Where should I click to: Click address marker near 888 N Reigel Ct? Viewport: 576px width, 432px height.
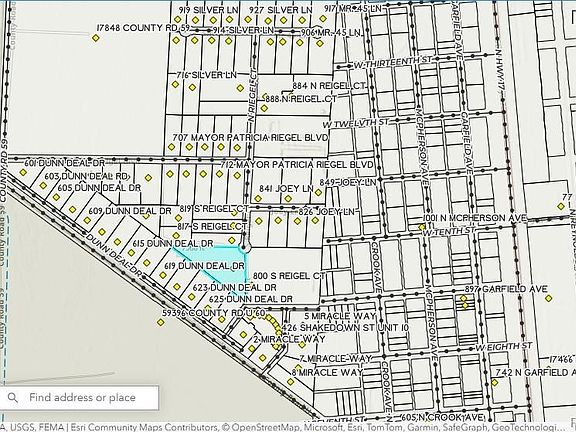[264, 108]
